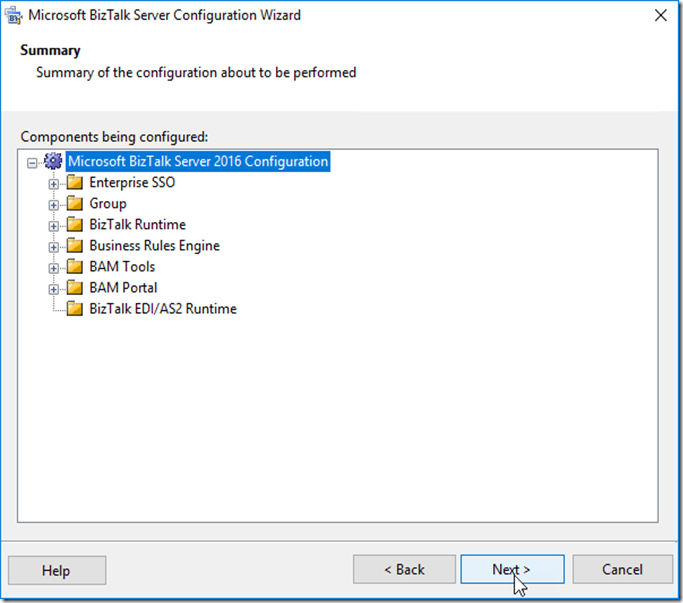Expand the BAM Tools node
Screen dimensions: 683x603
[53, 268]
